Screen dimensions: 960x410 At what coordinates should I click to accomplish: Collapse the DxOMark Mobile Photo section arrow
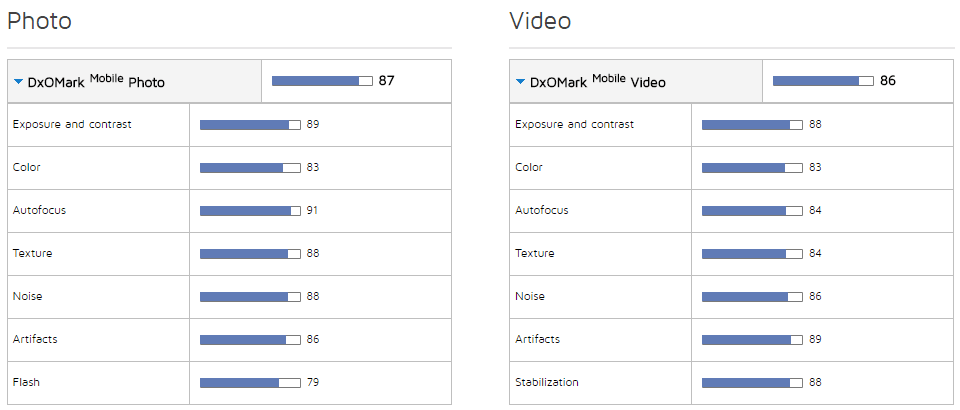pyautogui.click(x=19, y=82)
